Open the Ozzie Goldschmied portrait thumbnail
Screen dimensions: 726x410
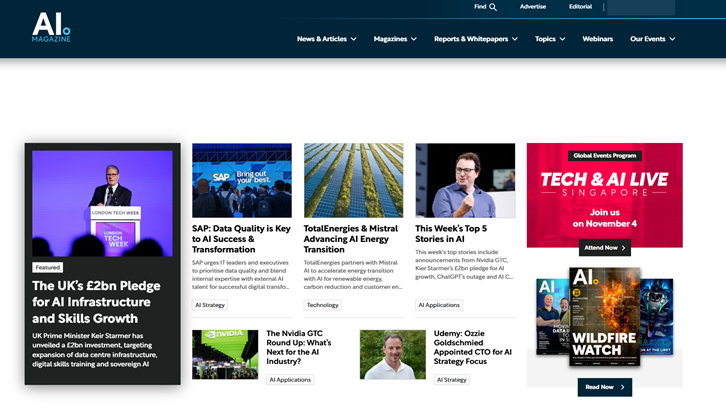pos(393,354)
